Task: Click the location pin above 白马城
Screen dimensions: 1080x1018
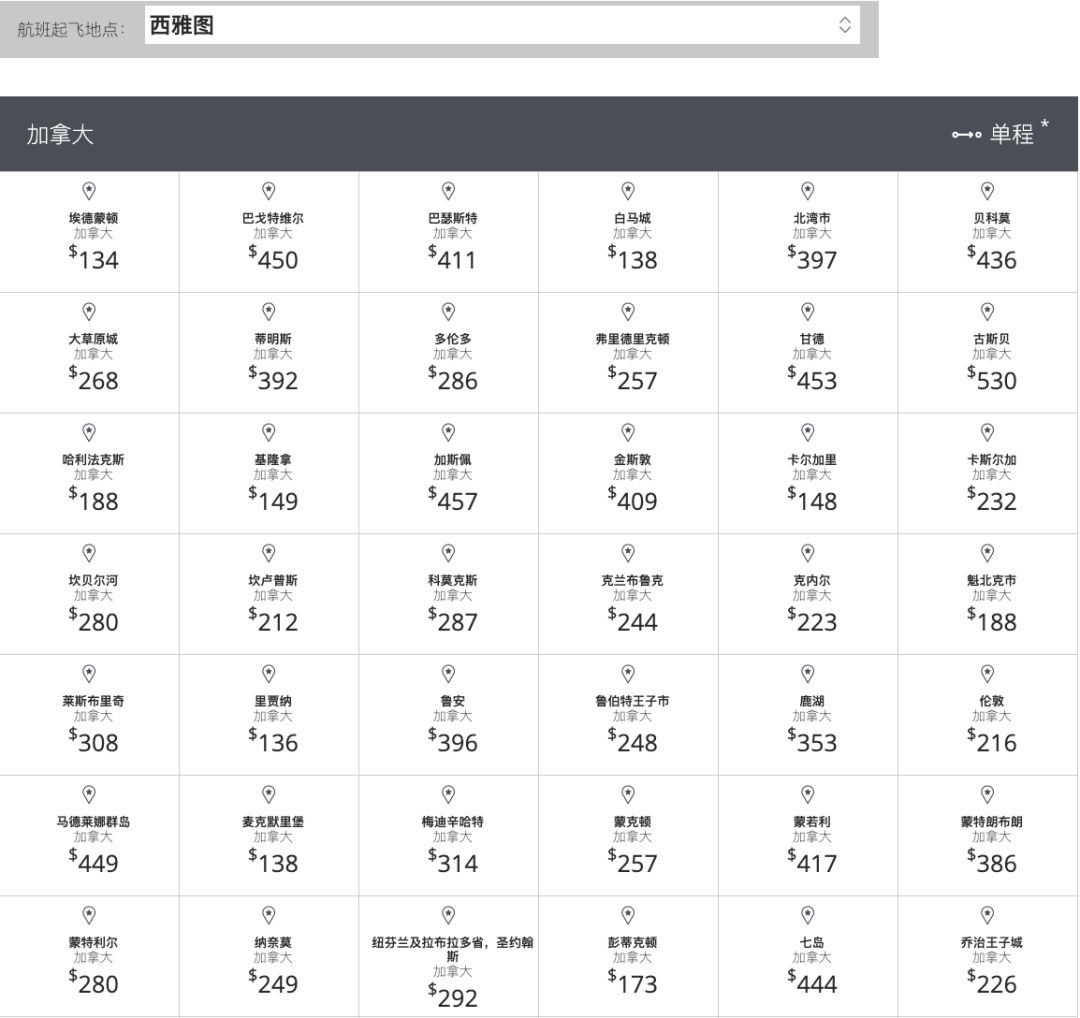Action: [x=628, y=191]
